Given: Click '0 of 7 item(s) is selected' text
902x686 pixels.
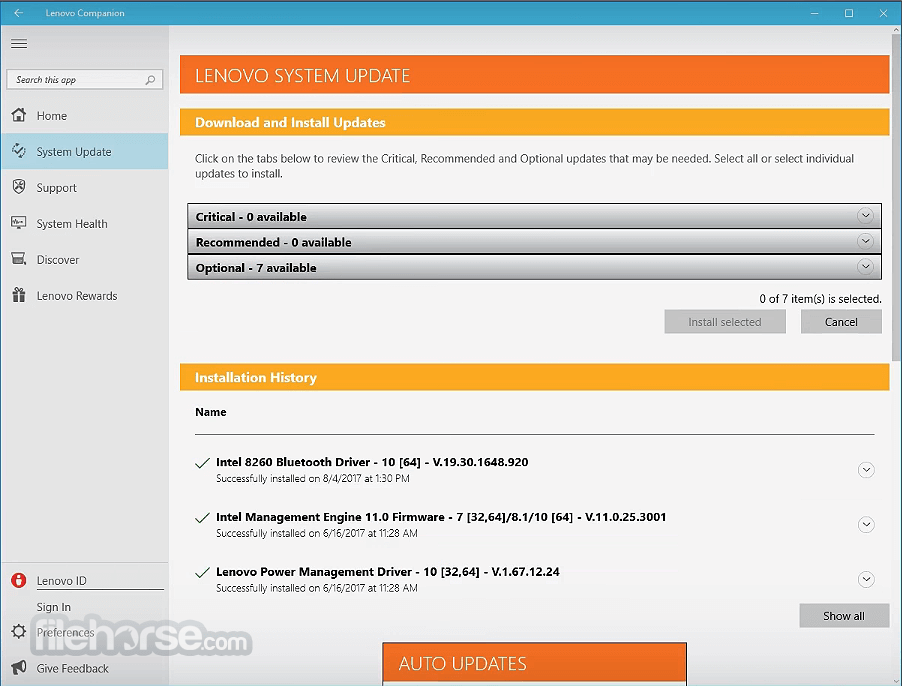Looking at the screenshot, I should click(820, 299).
